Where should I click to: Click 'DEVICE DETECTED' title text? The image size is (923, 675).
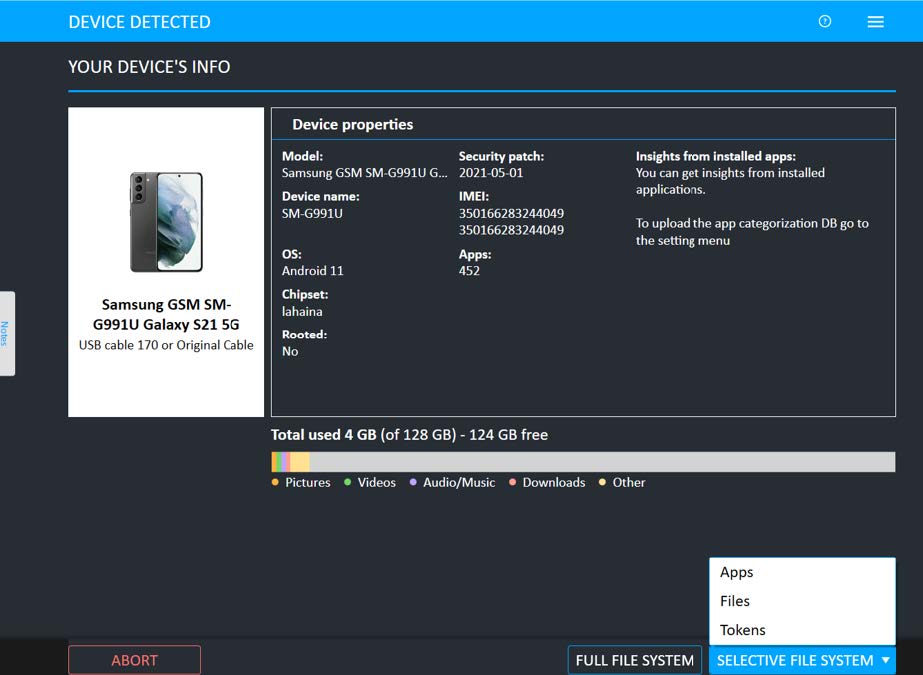(140, 22)
